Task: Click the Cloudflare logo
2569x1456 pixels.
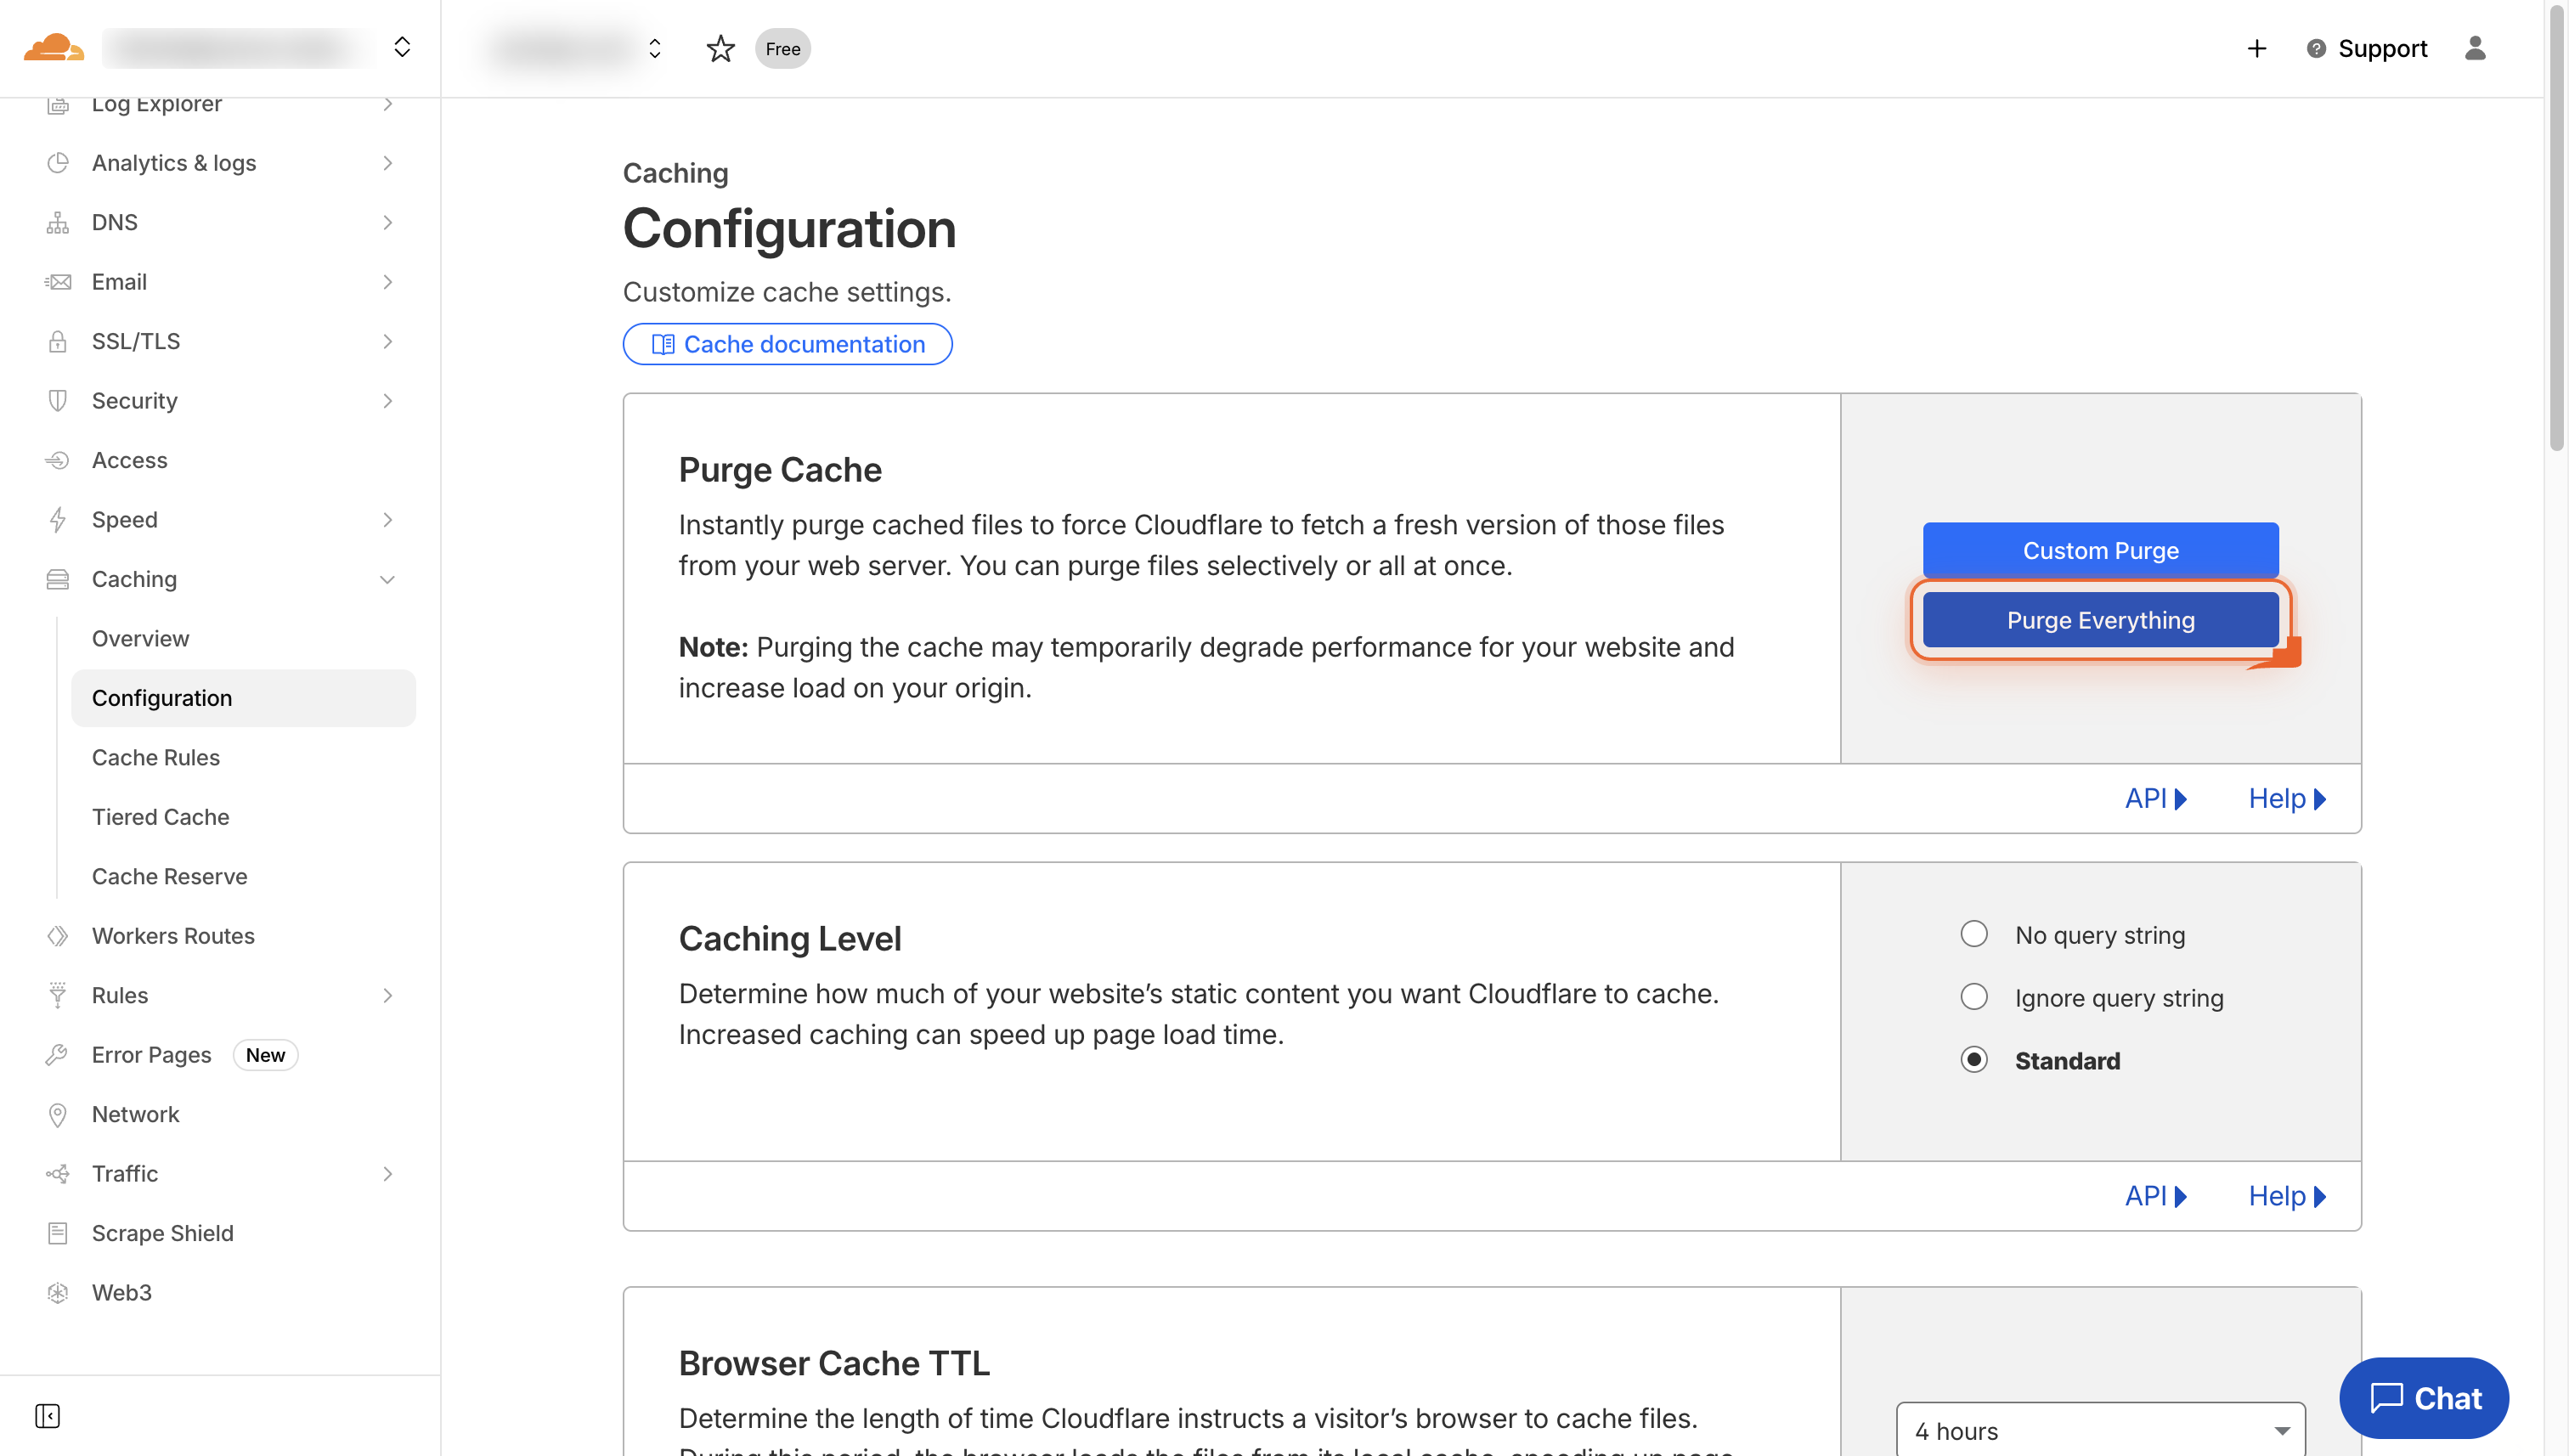Action: (52, 47)
